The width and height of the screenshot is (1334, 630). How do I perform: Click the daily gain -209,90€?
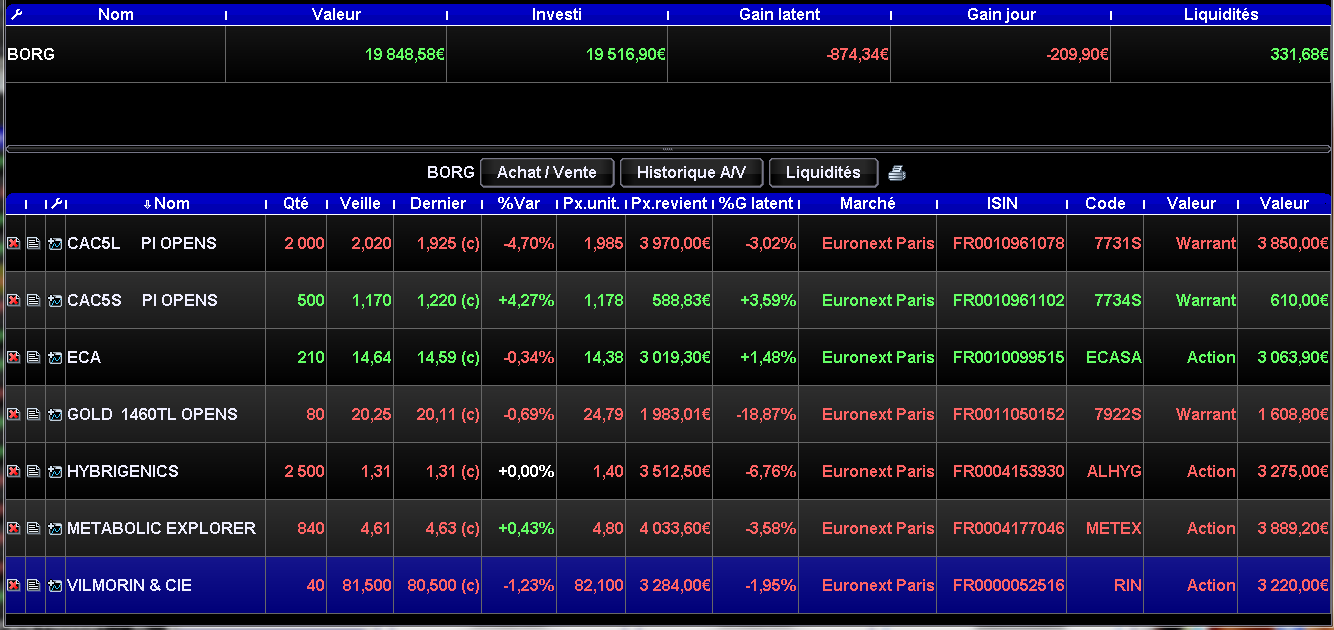pyautogui.click(x=1077, y=54)
